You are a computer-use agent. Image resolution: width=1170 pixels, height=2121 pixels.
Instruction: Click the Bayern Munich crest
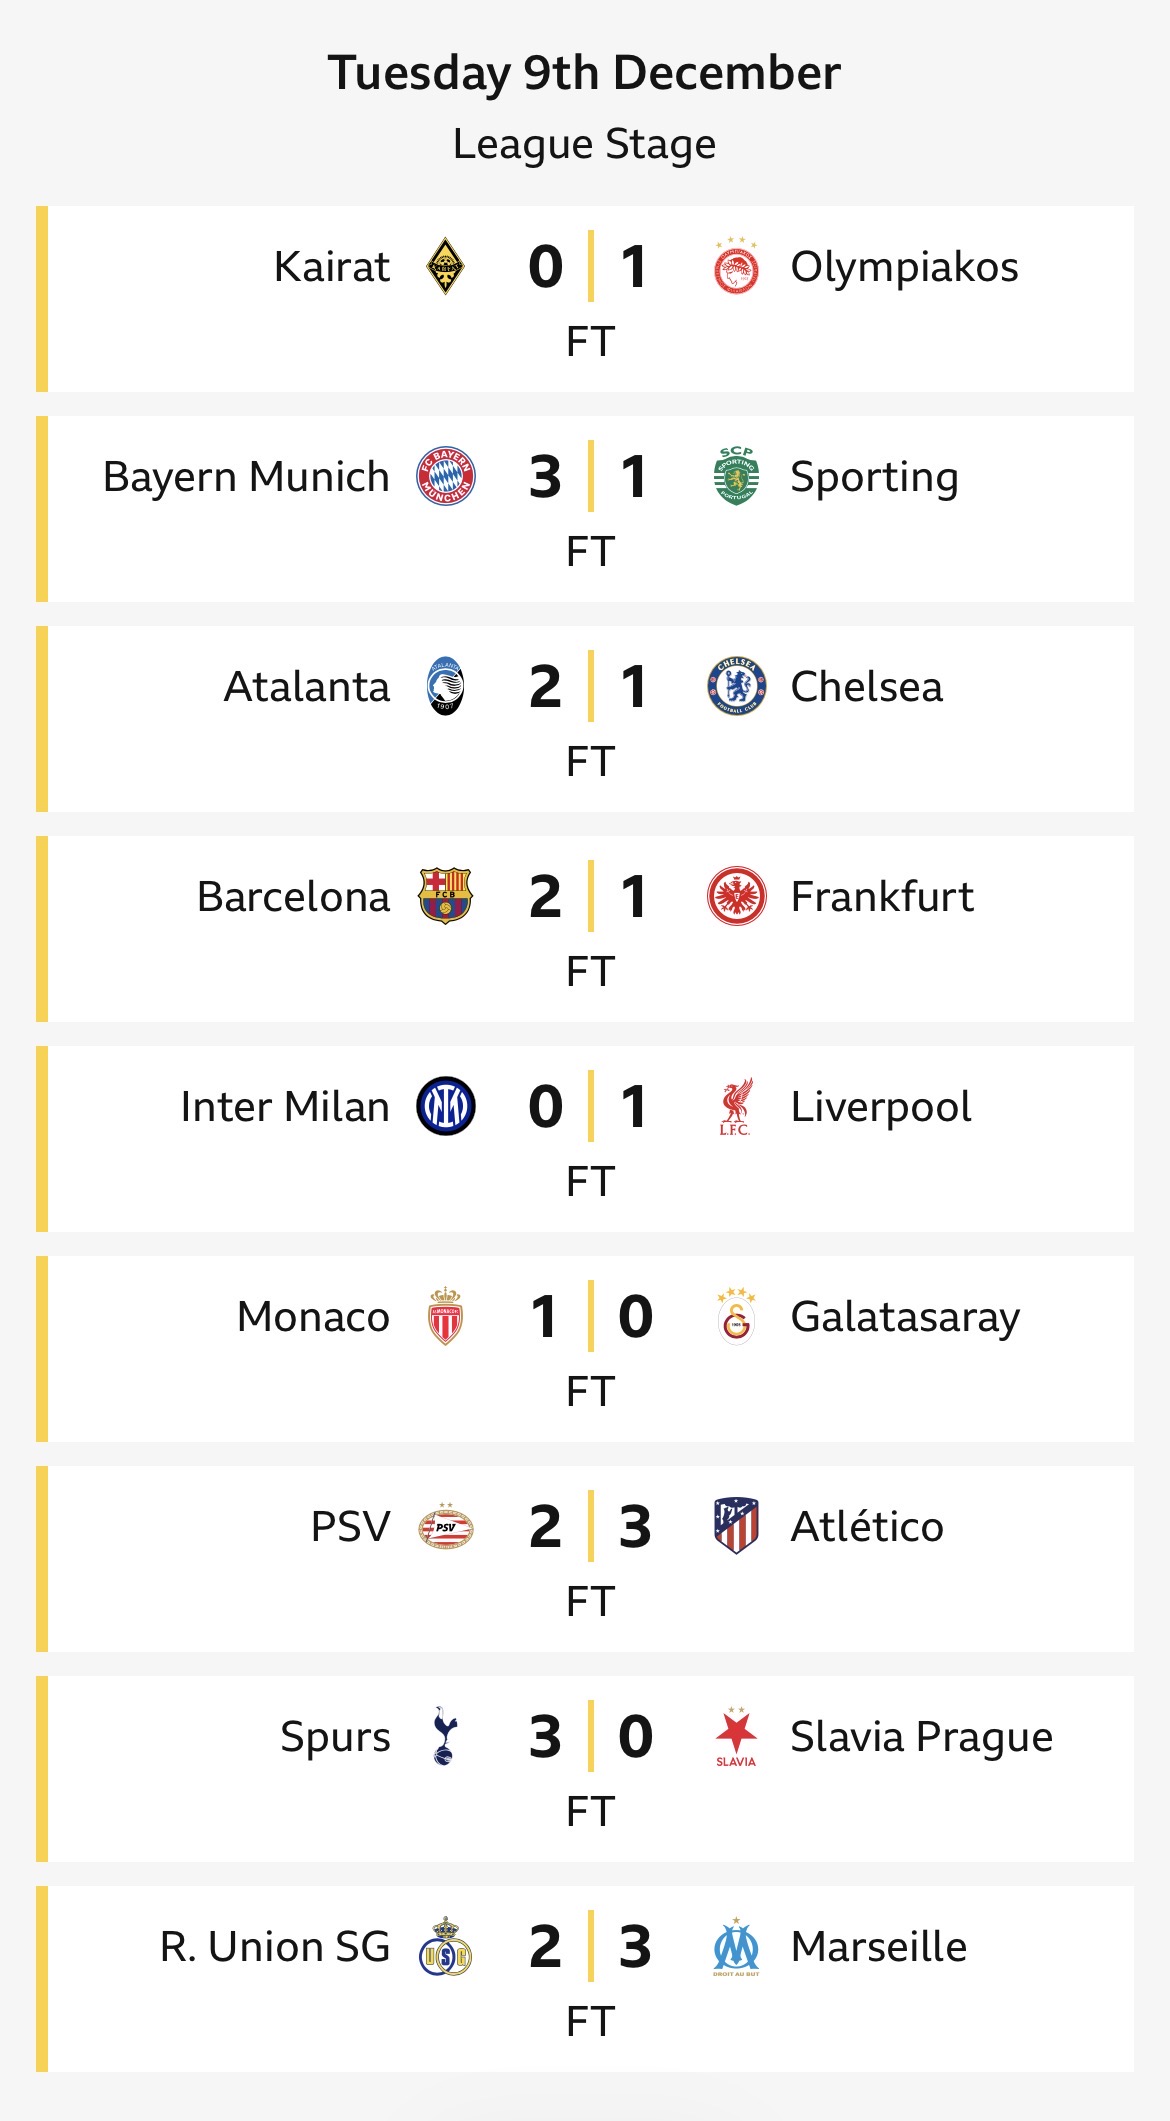click(x=445, y=476)
